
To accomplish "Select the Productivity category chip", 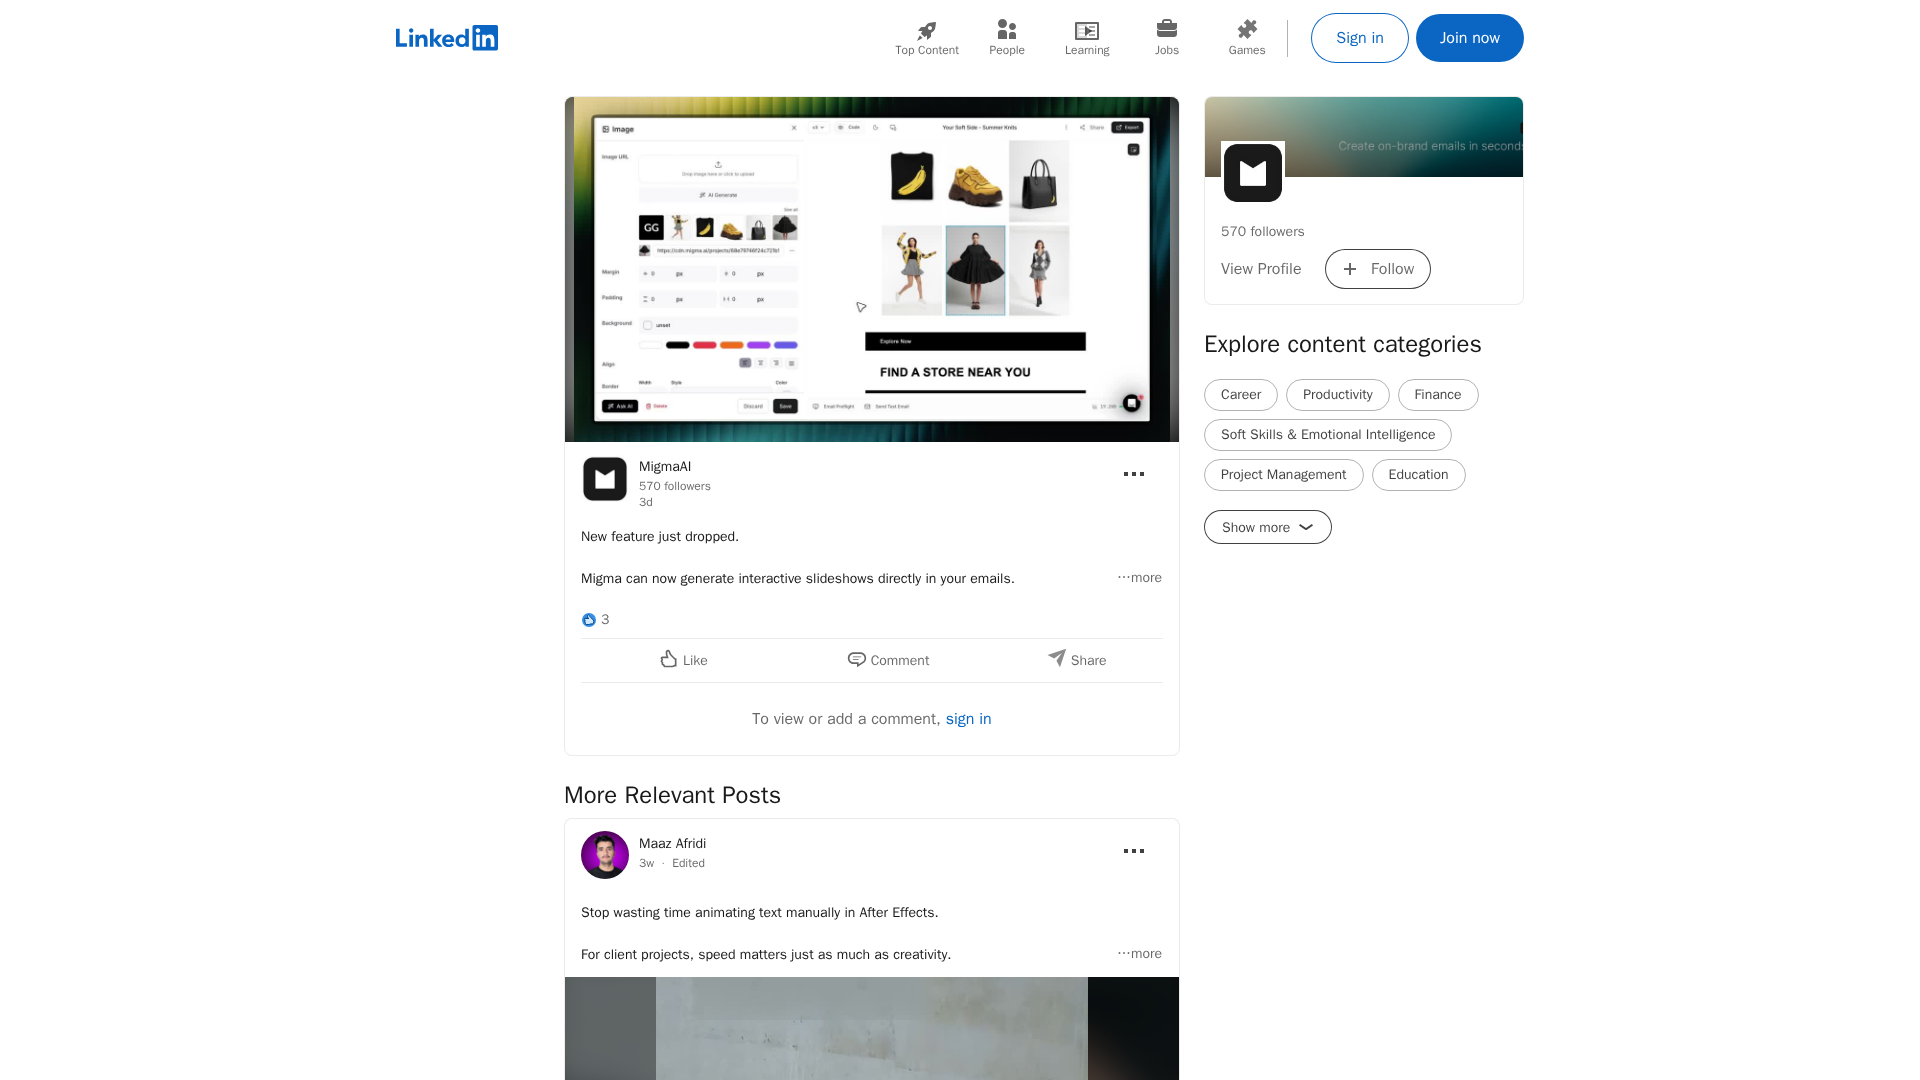I will point(1337,395).
